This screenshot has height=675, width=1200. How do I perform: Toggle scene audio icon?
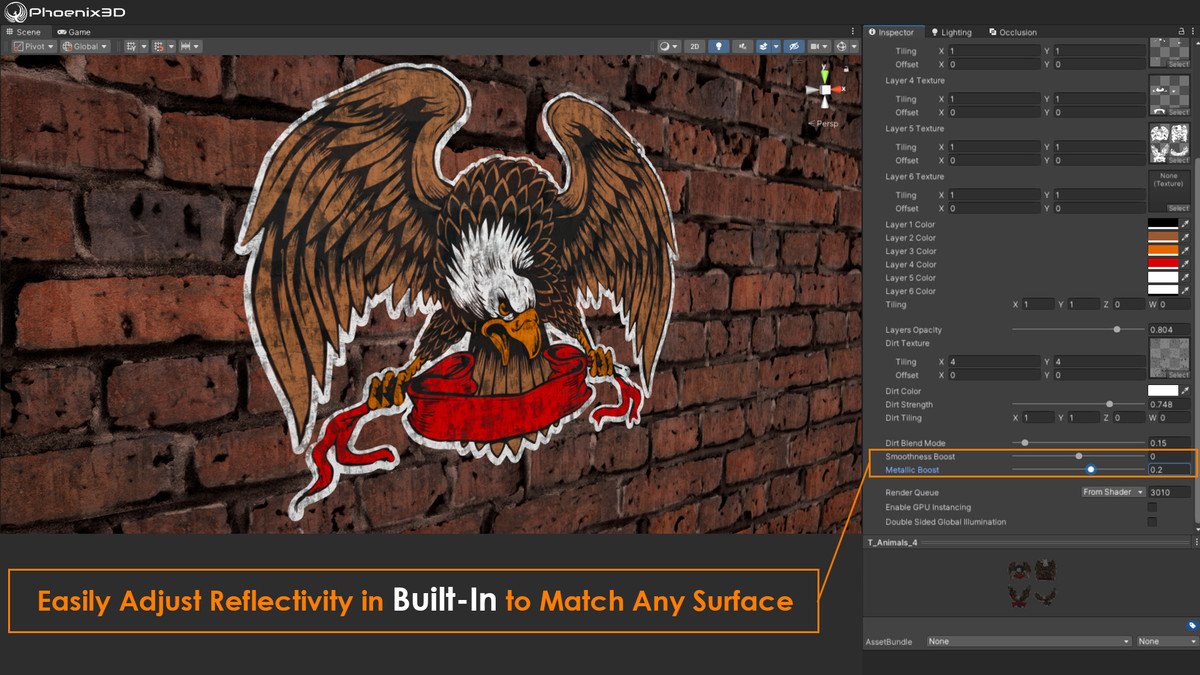tap(743, 47)
